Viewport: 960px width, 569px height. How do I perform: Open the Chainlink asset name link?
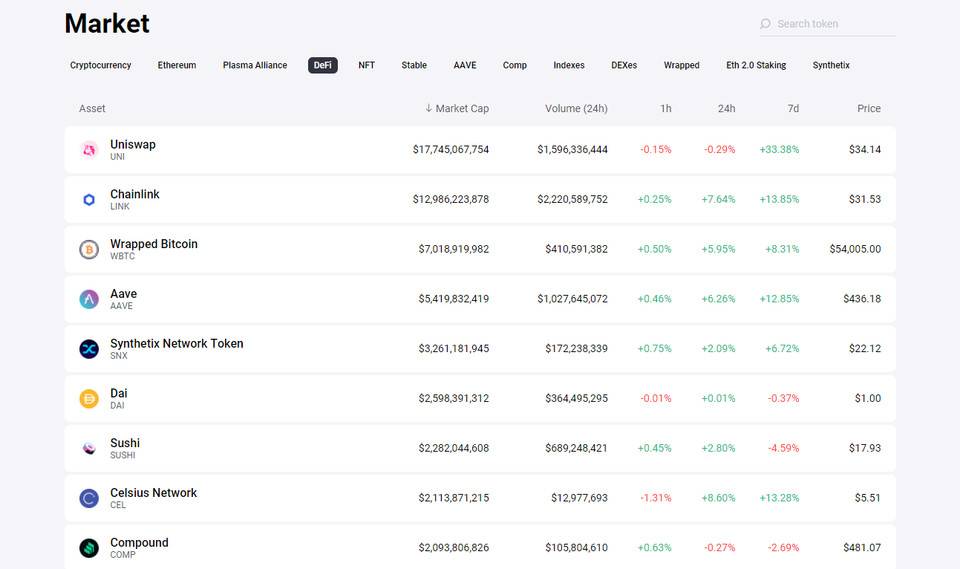[135, 194]
